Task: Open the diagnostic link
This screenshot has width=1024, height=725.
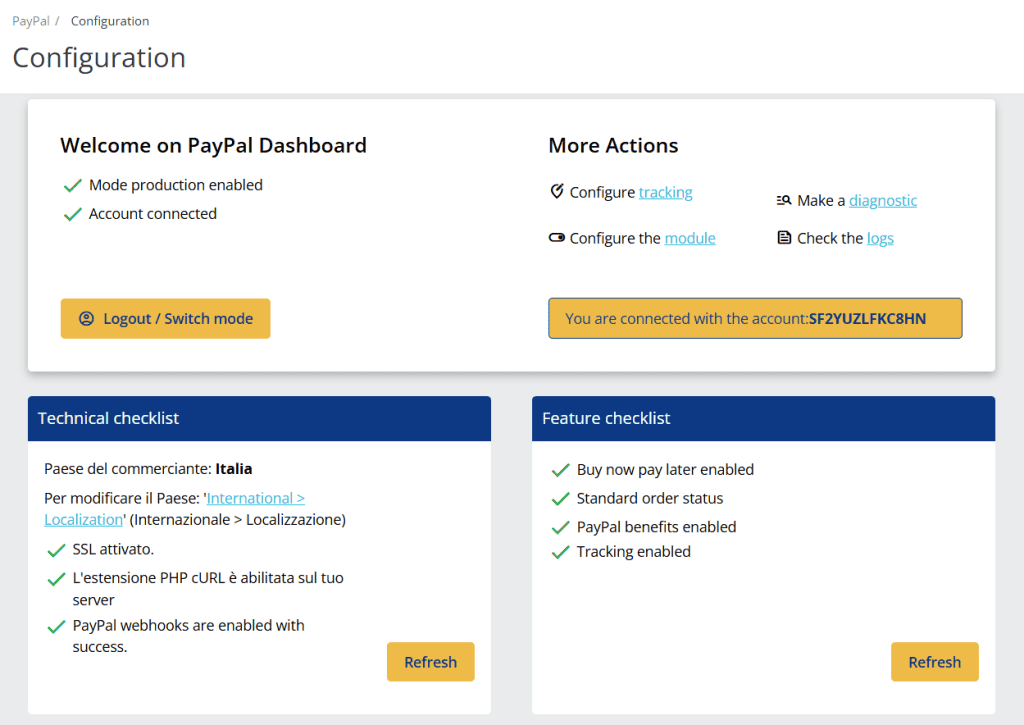Action: pos(883,200)
